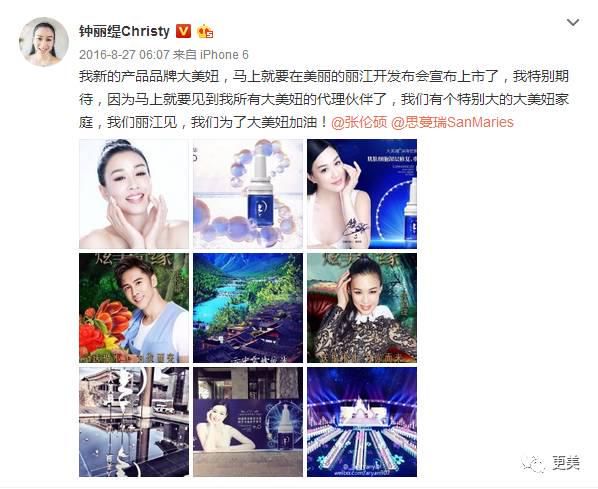View the outdoor billboard photo thumbnail

[248, 422]
